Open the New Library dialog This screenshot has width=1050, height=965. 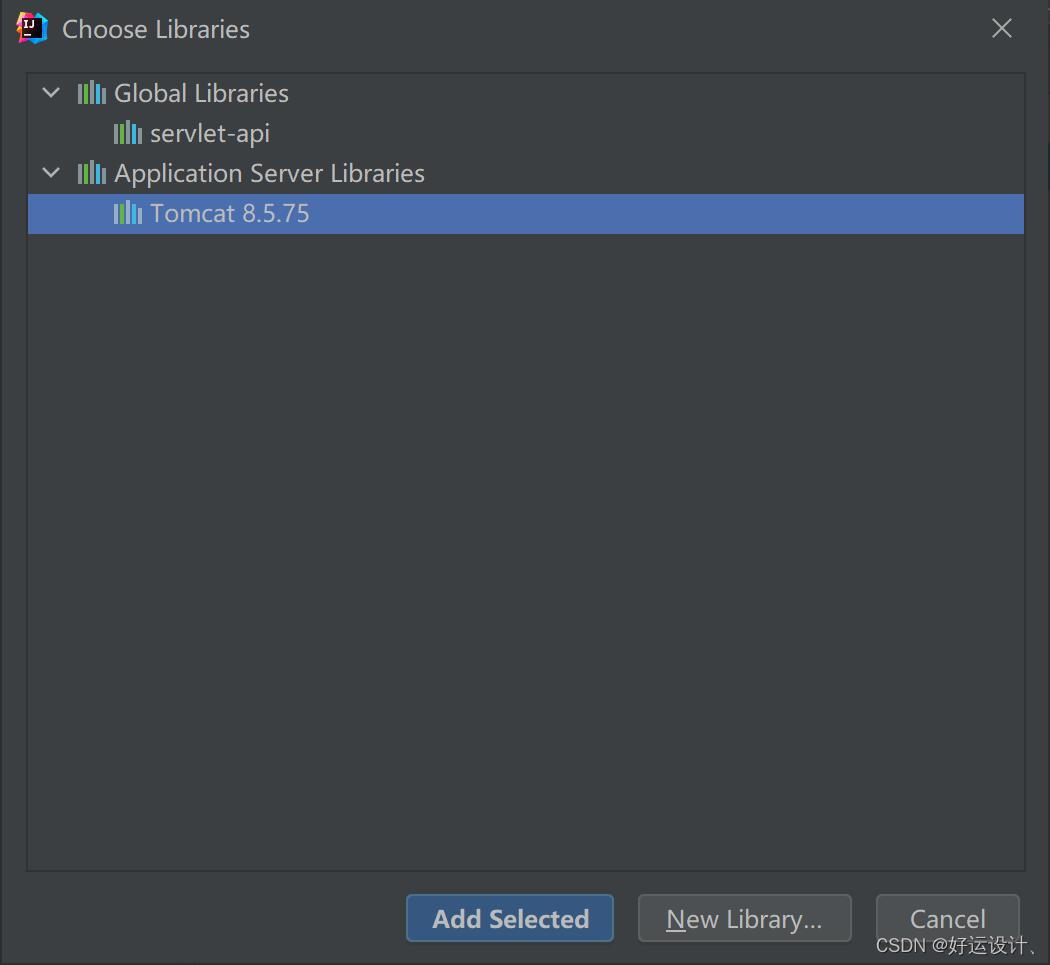744,918
